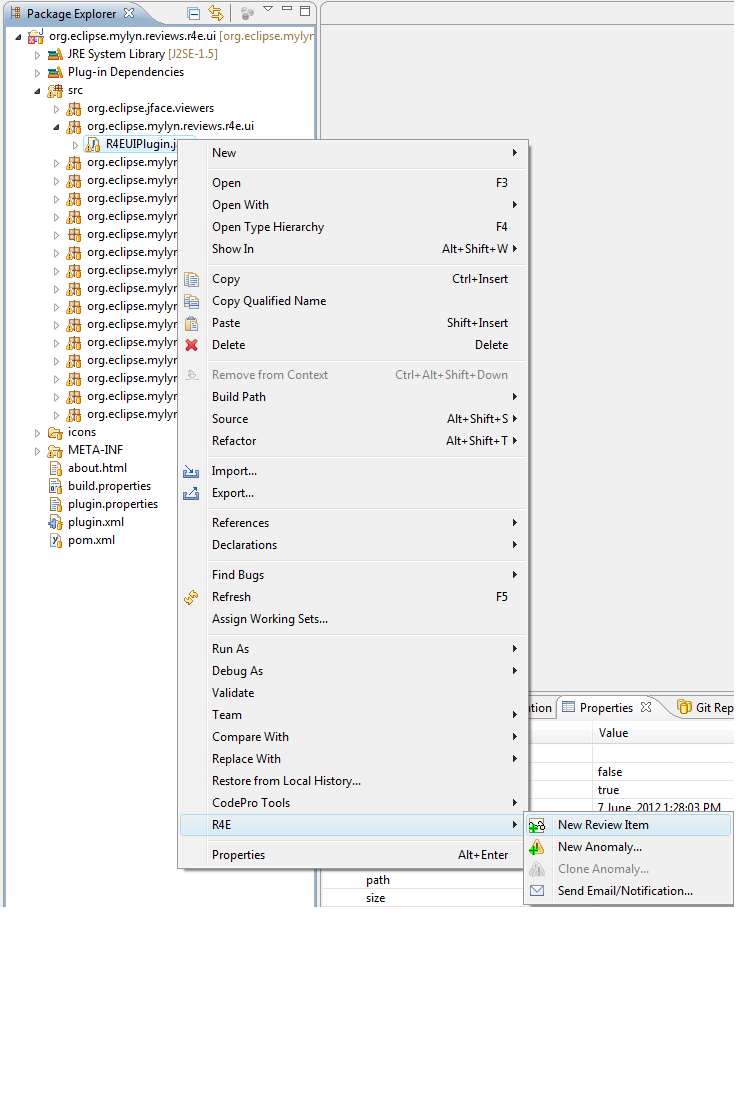Click the R4EUIPlugin java file icon
Image resolution: width=736 pixels, height=1115 pixels.
click(93, 144)
